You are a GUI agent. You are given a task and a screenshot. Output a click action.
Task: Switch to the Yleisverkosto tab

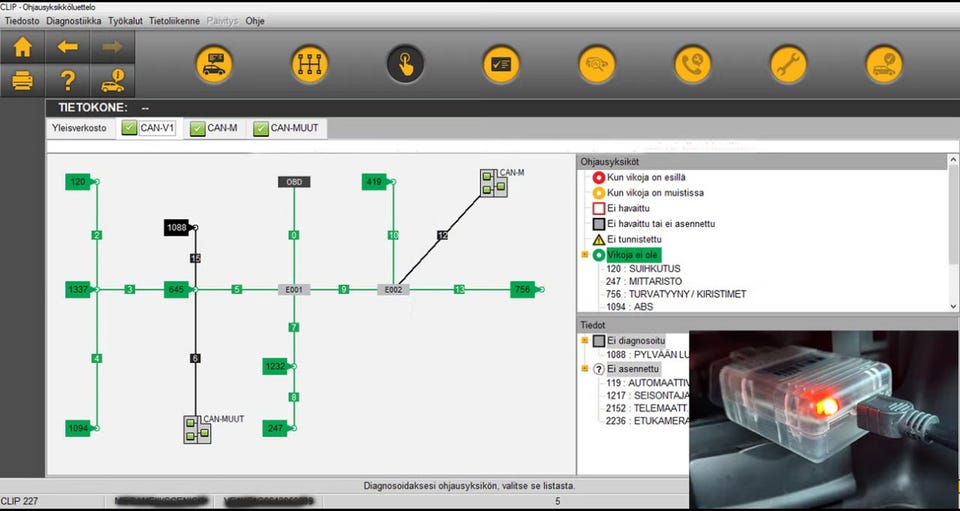81,129
